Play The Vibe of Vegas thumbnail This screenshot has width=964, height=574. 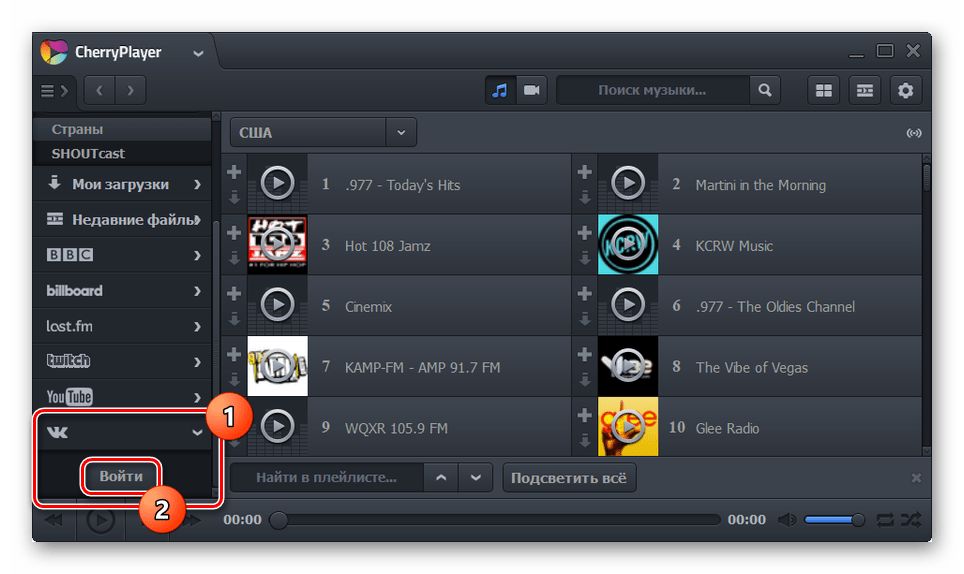(x=628, y=366)
